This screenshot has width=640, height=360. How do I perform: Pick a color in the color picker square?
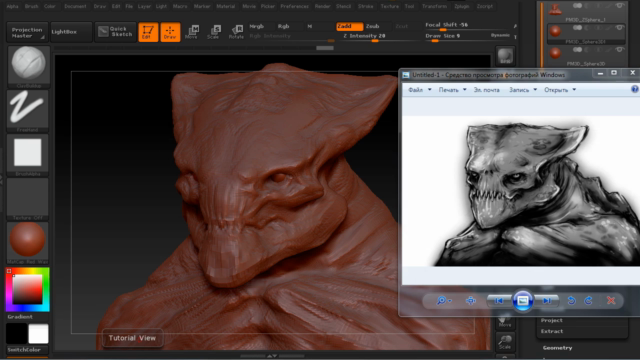pyautogui.click(x=27, y=289)
